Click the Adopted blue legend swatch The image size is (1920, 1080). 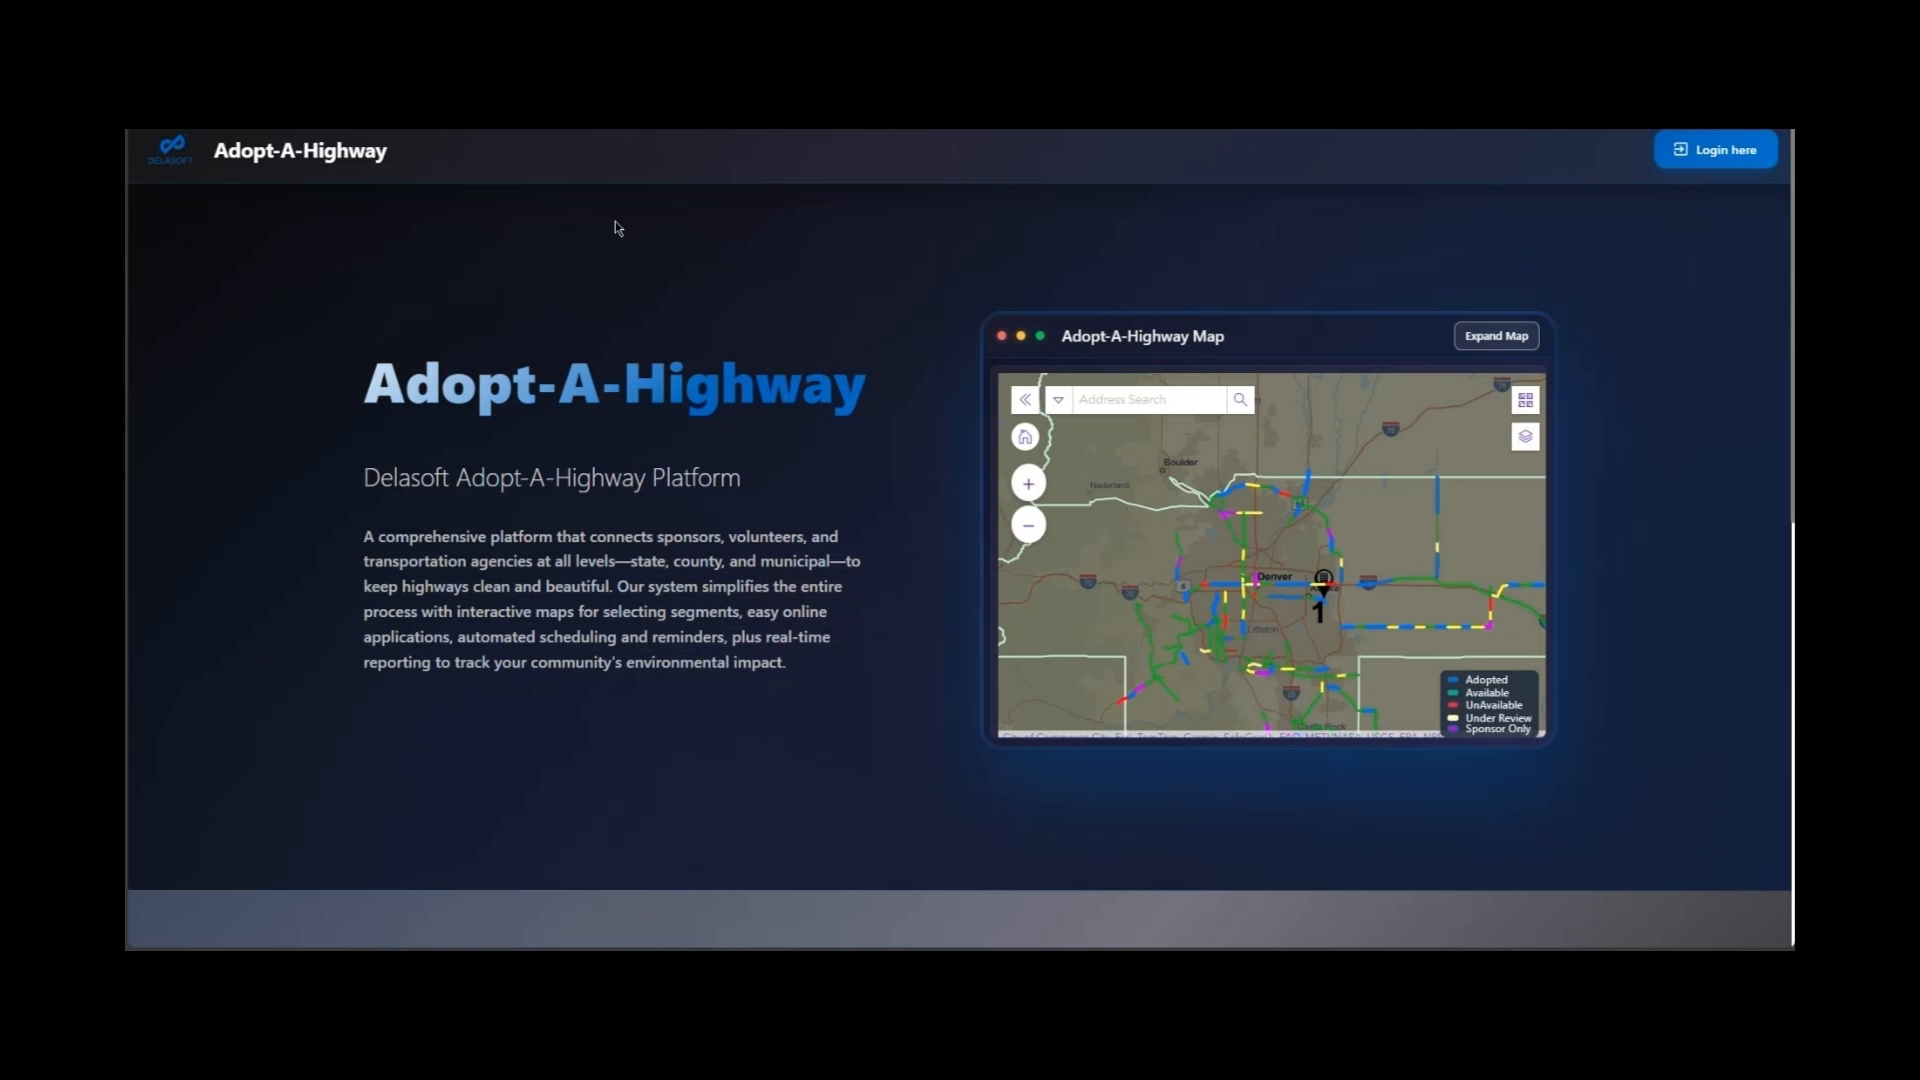[1453, 680]
